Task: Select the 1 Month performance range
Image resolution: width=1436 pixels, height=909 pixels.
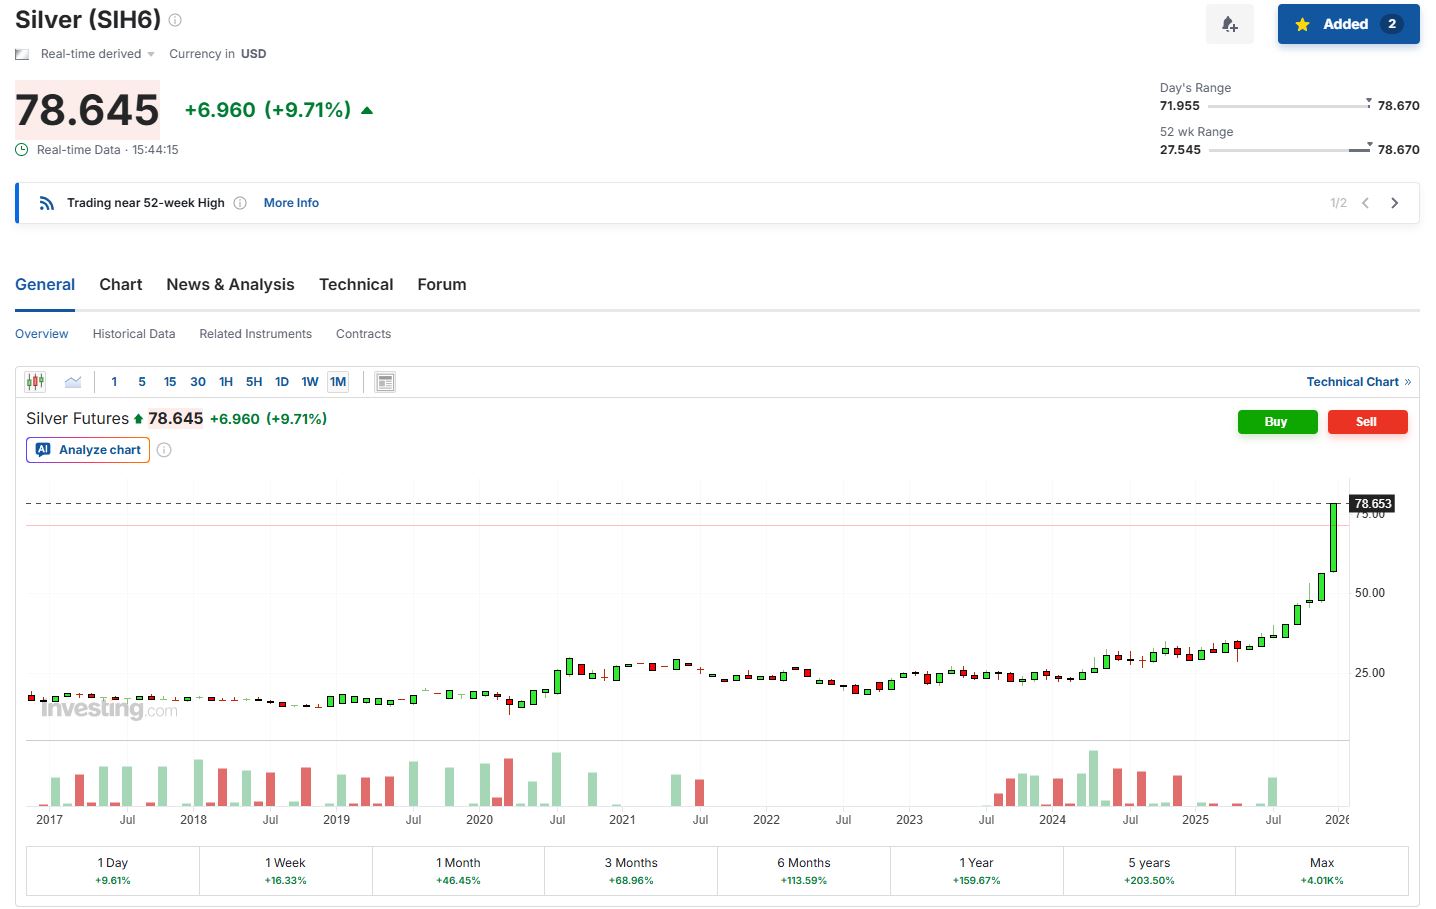Action: coord(458,871)
